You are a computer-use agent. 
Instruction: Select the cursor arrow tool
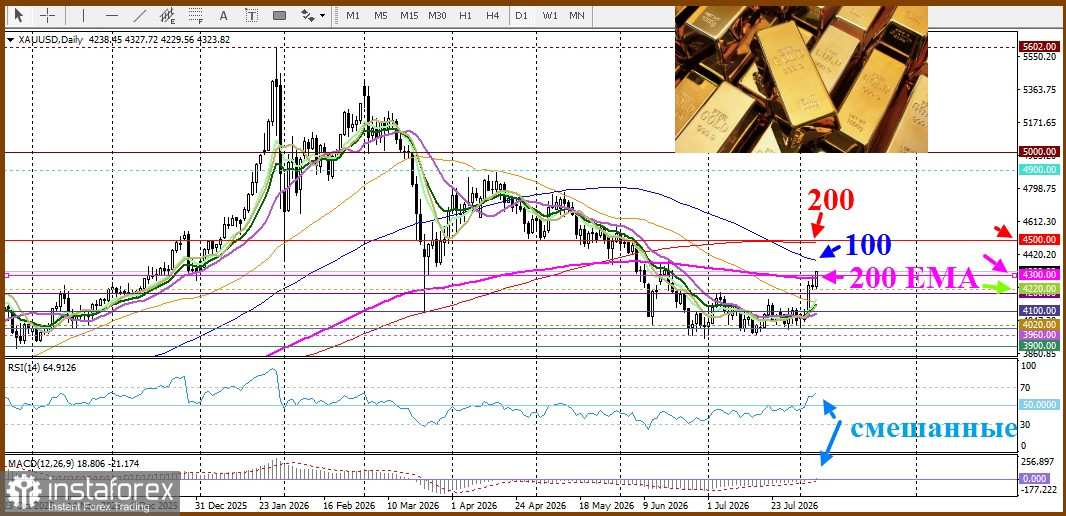tap(18, 15)
